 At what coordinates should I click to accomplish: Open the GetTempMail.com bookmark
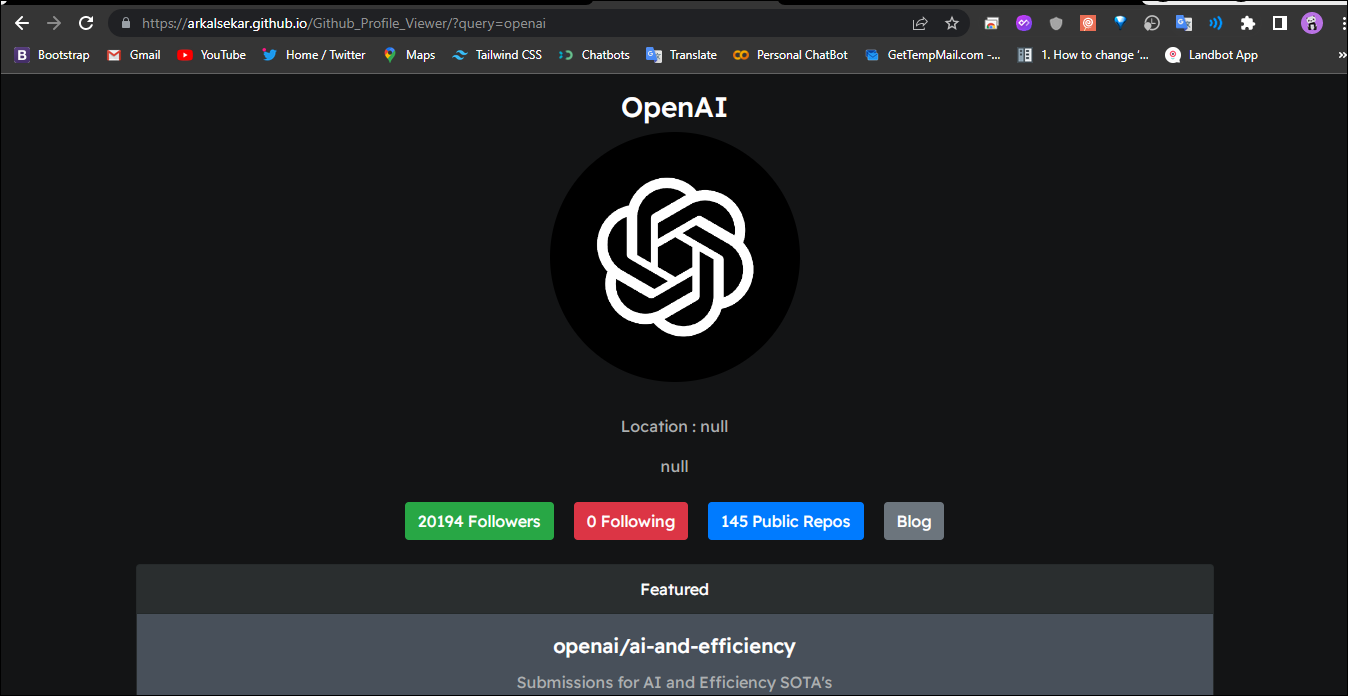(x=933, y=55)
